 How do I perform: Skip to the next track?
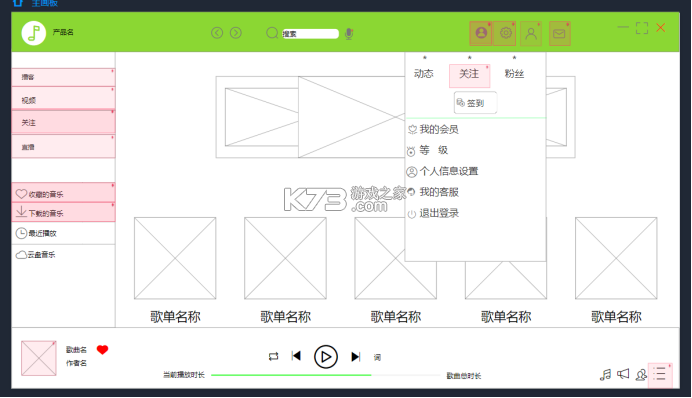[356, 357]
